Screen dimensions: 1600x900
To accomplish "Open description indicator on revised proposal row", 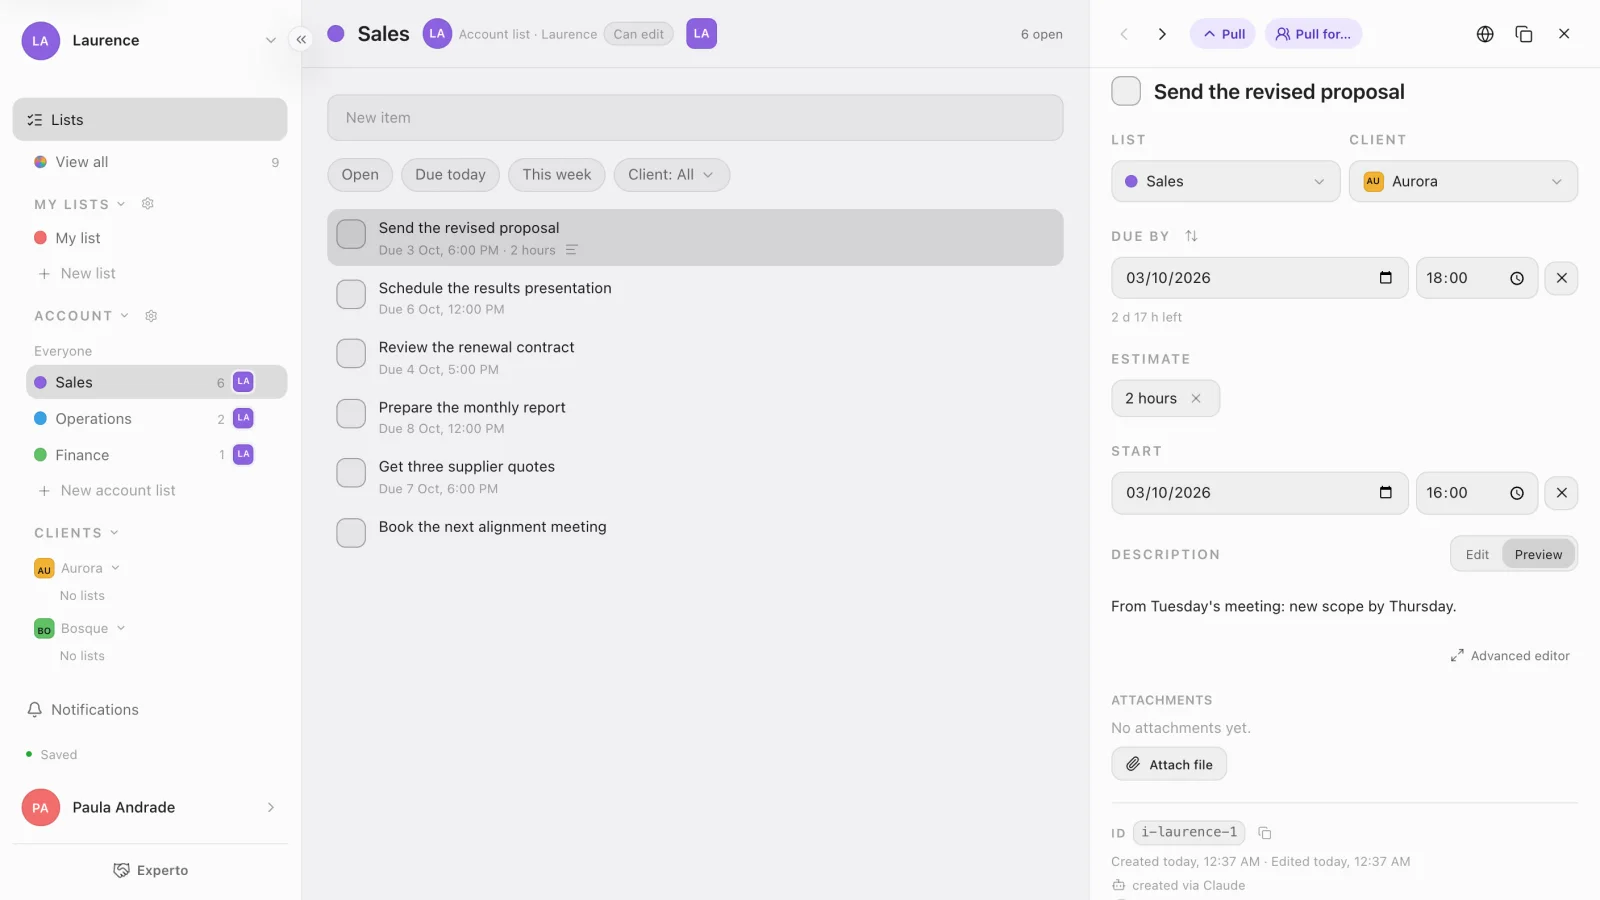I will 571,250.
